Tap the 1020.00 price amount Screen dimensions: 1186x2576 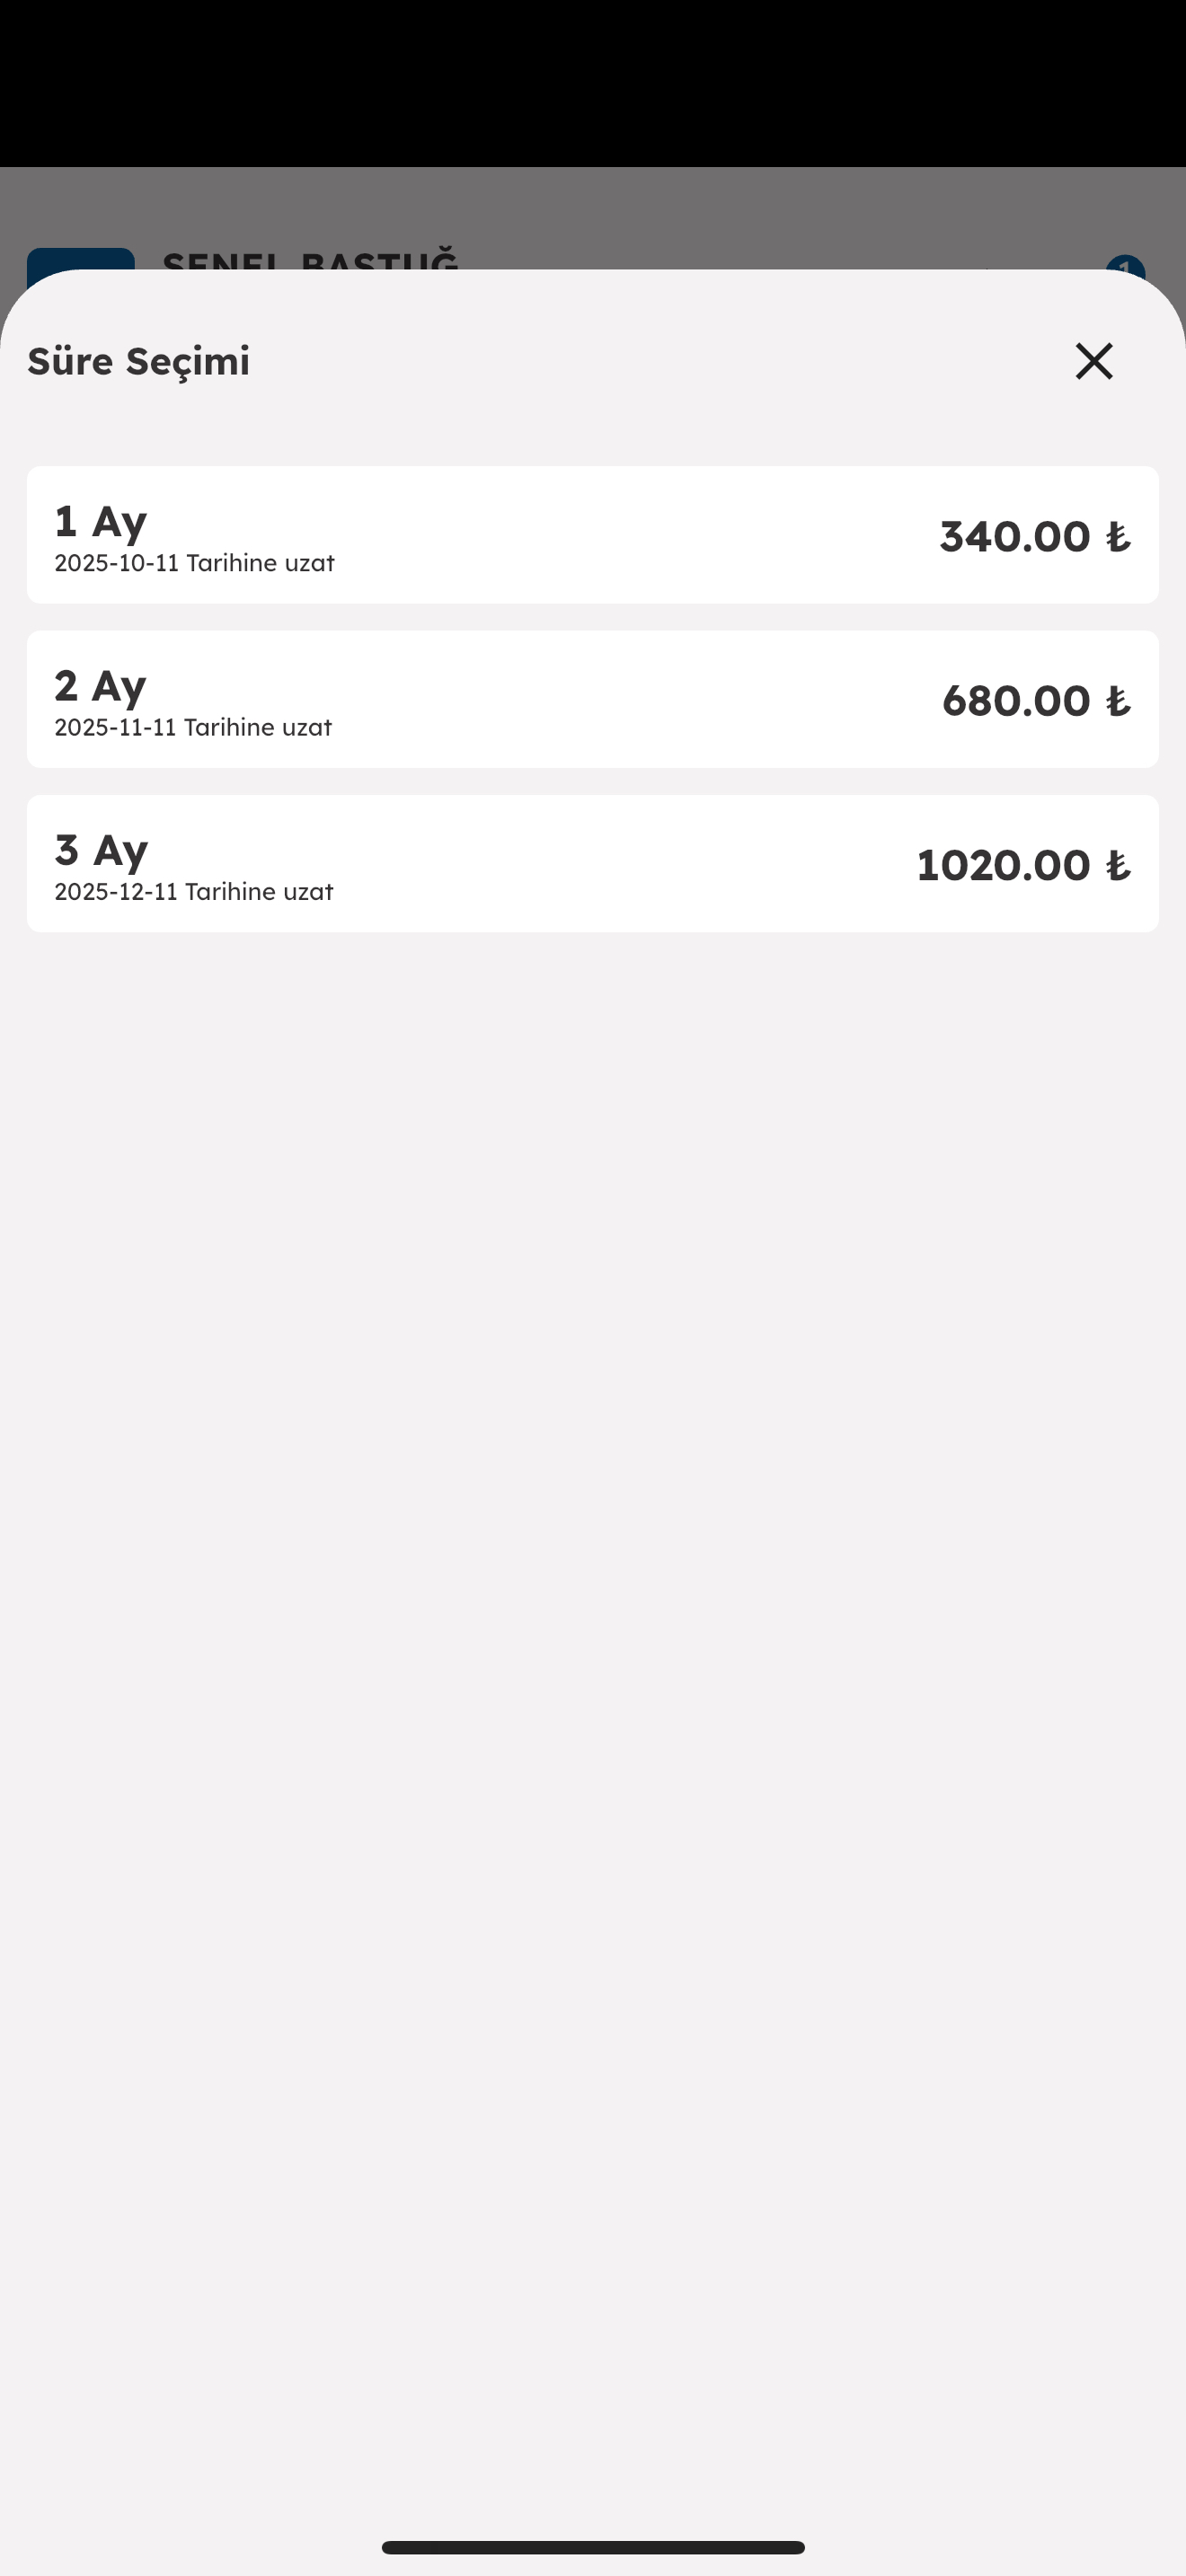1003,865
